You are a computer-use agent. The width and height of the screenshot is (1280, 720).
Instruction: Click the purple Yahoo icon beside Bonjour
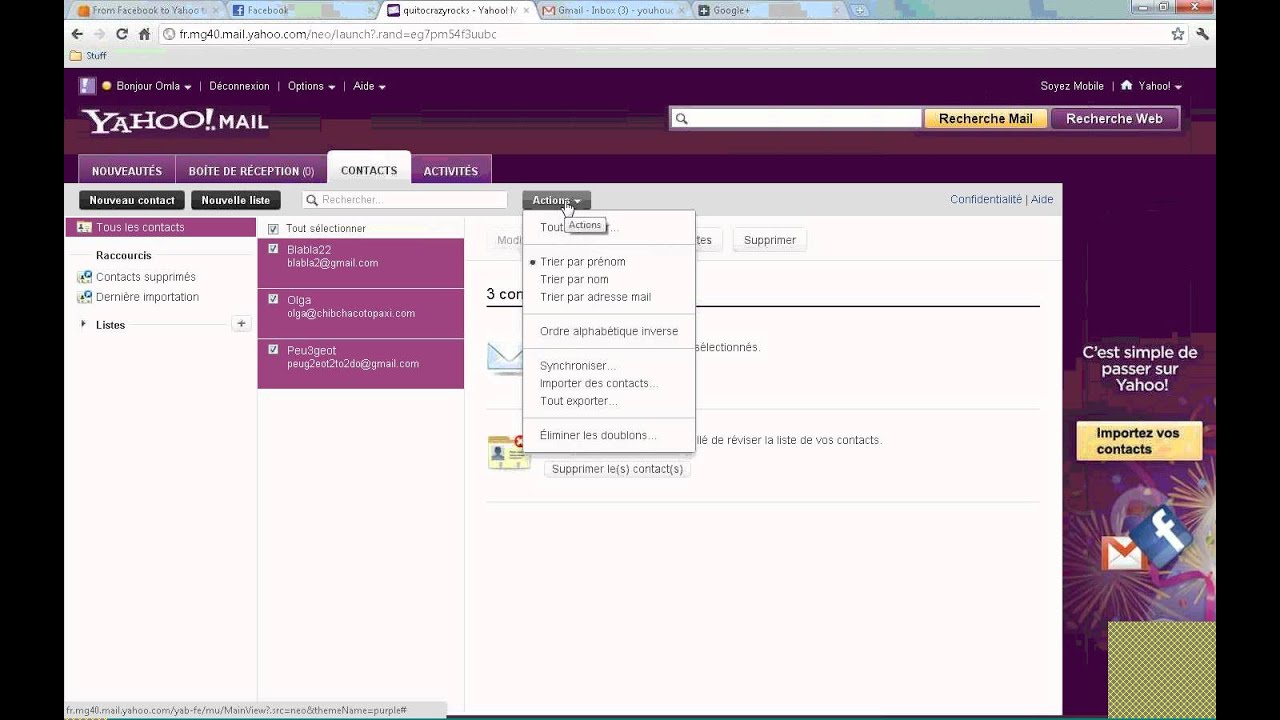coord(88,86)
